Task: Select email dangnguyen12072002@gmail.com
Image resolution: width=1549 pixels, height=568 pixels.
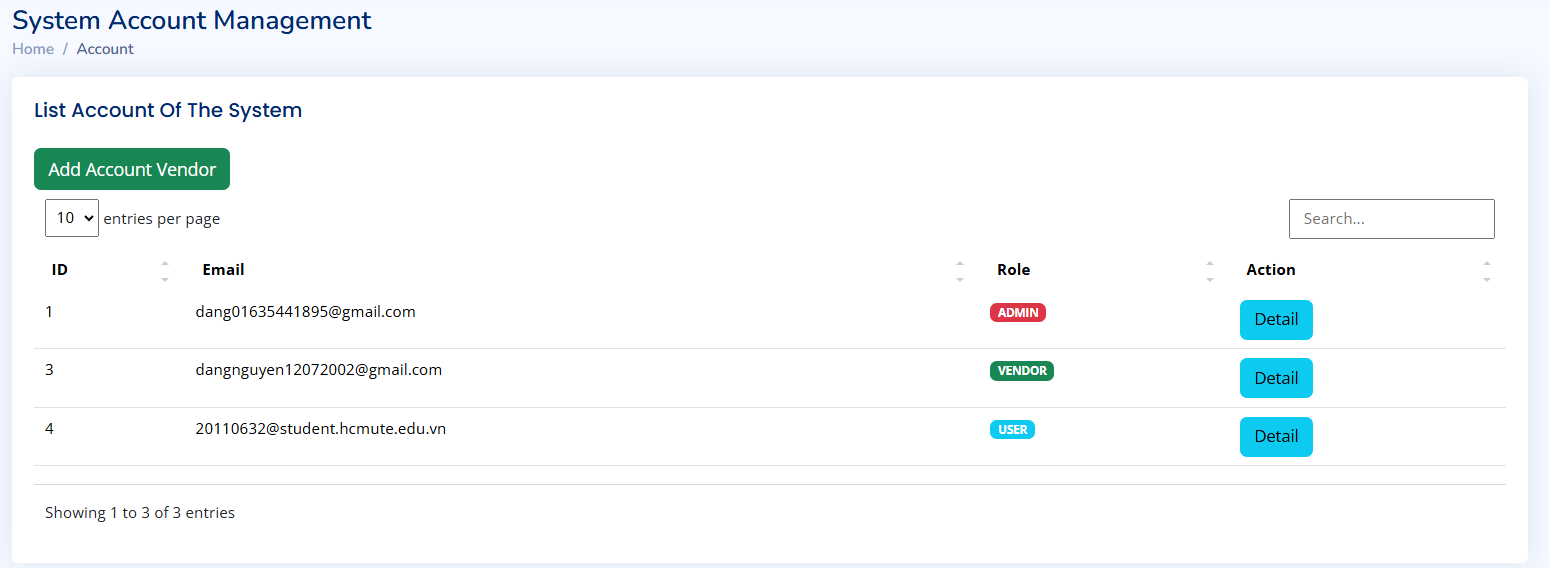Action: click(x=319, y=370)
